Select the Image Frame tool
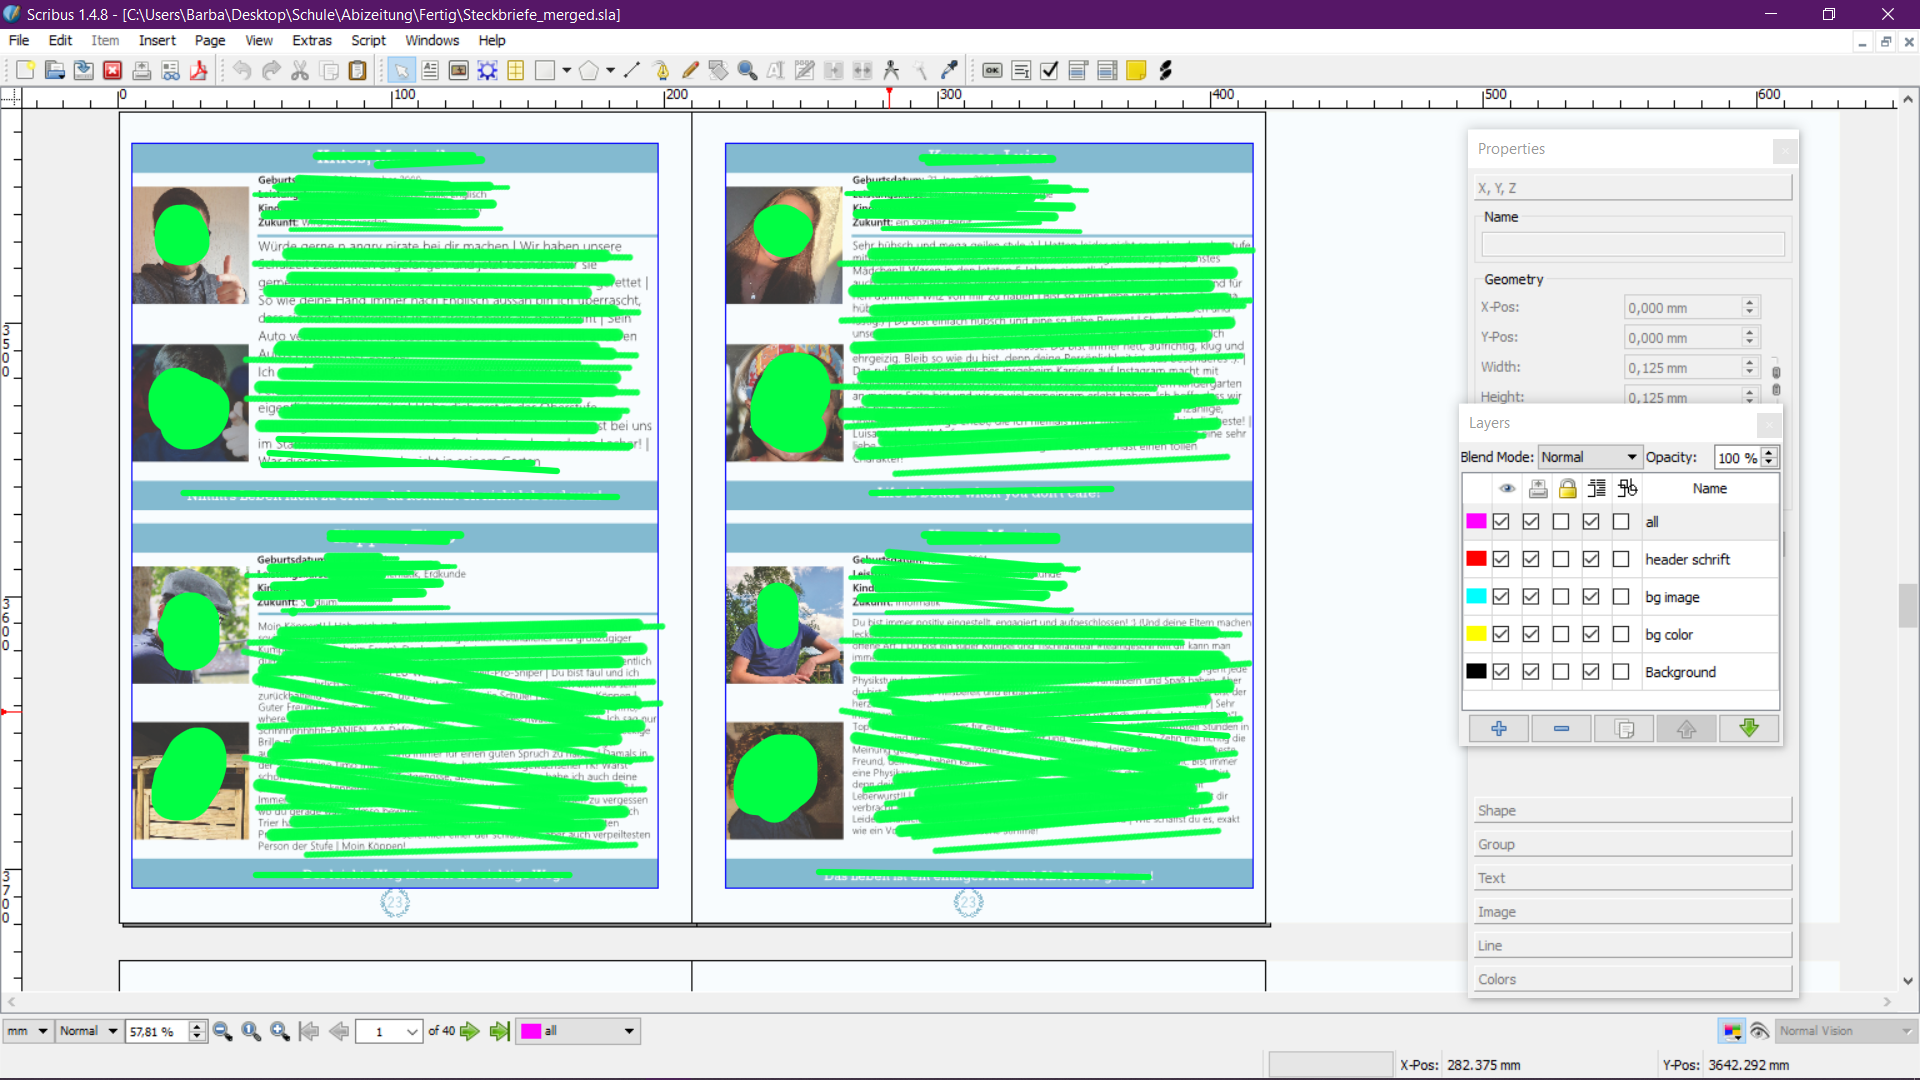Image resolution: width=1920 pixels, height=1080 pixels. tap(459, 70)
